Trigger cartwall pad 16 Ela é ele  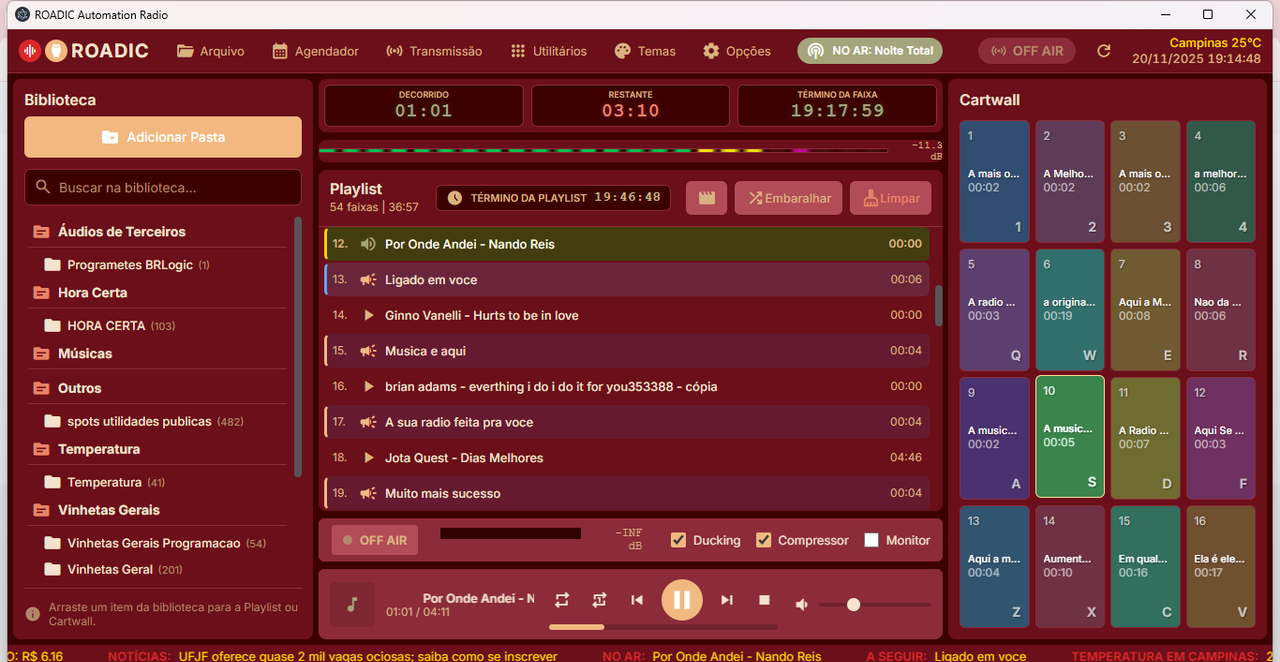(x=1221, y=566)
